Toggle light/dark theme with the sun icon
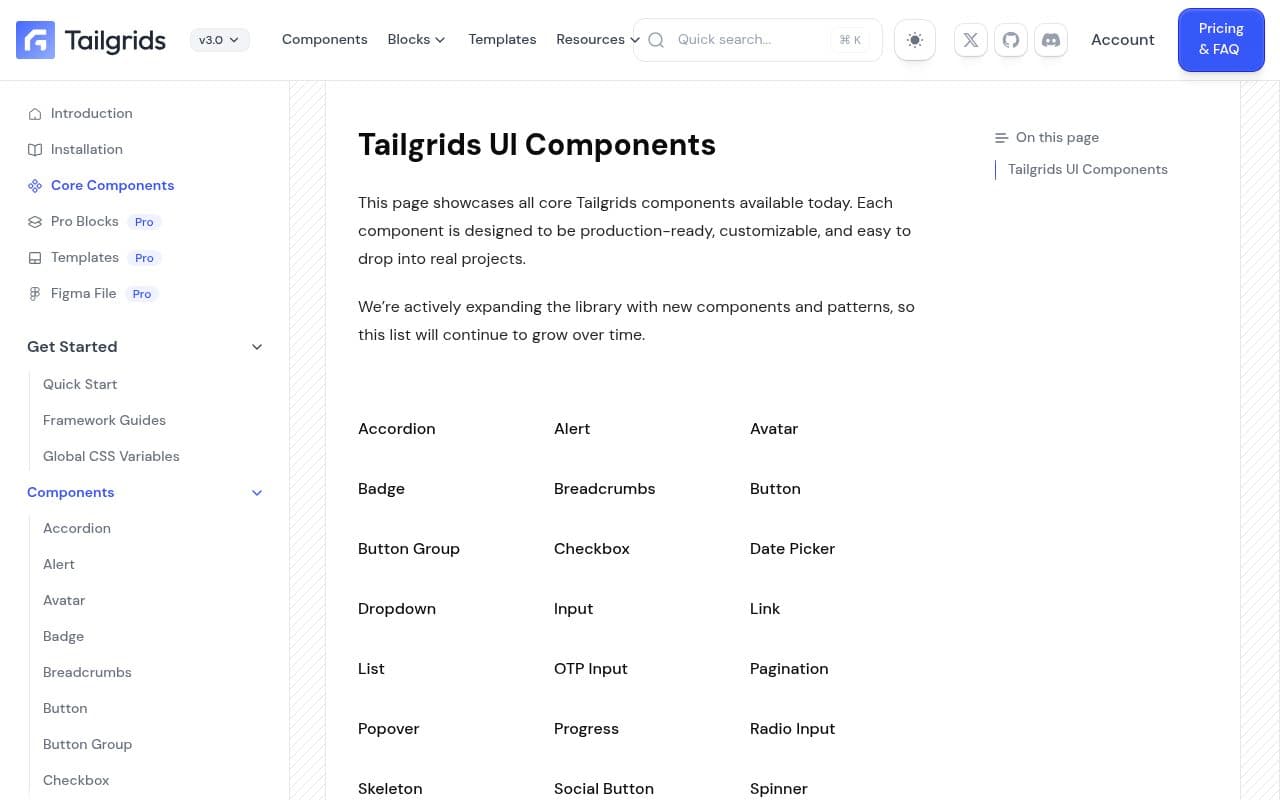The height and width of the screenshot is (800, 1280). [914, 40]
